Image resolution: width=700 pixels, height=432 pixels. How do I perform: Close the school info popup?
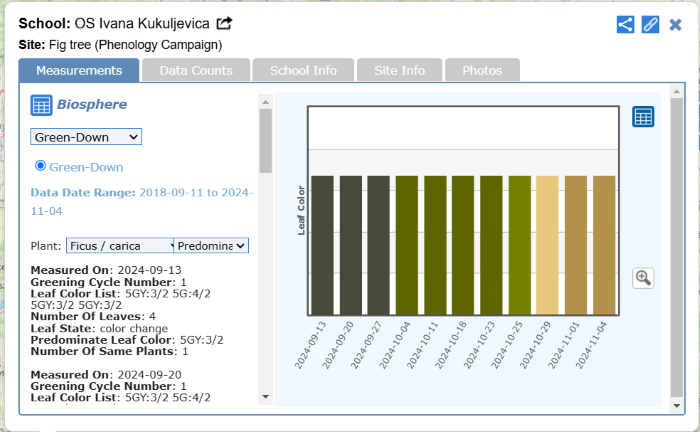coord(676,24)
